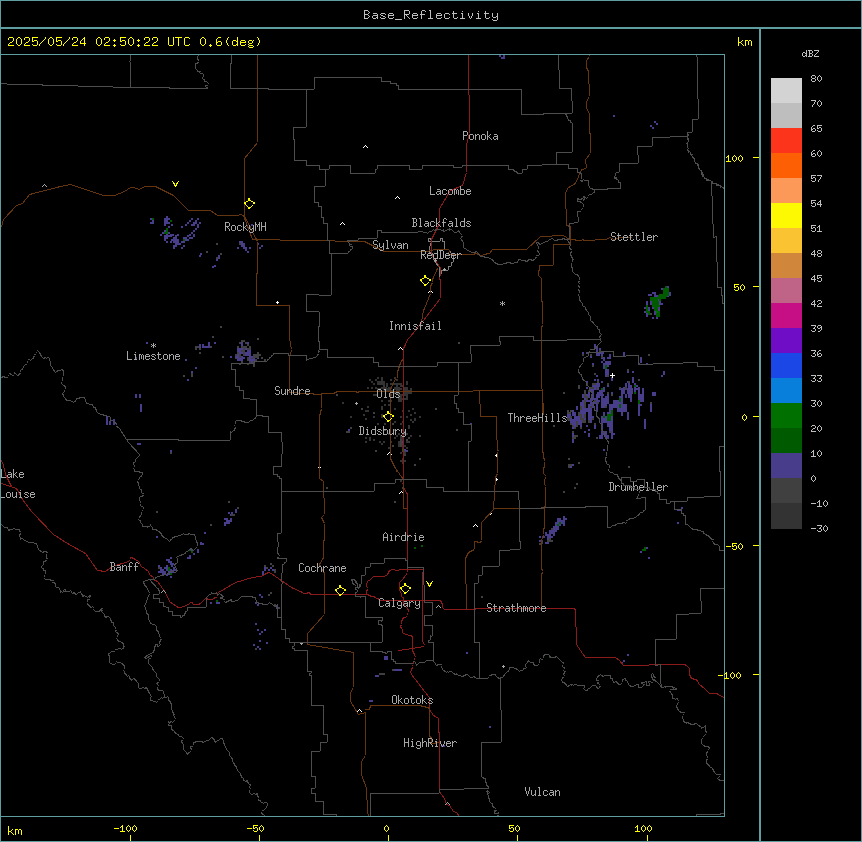Screen dimensions: 862x842
Task: Click the Innisfail town label
Action: (415, 326)
